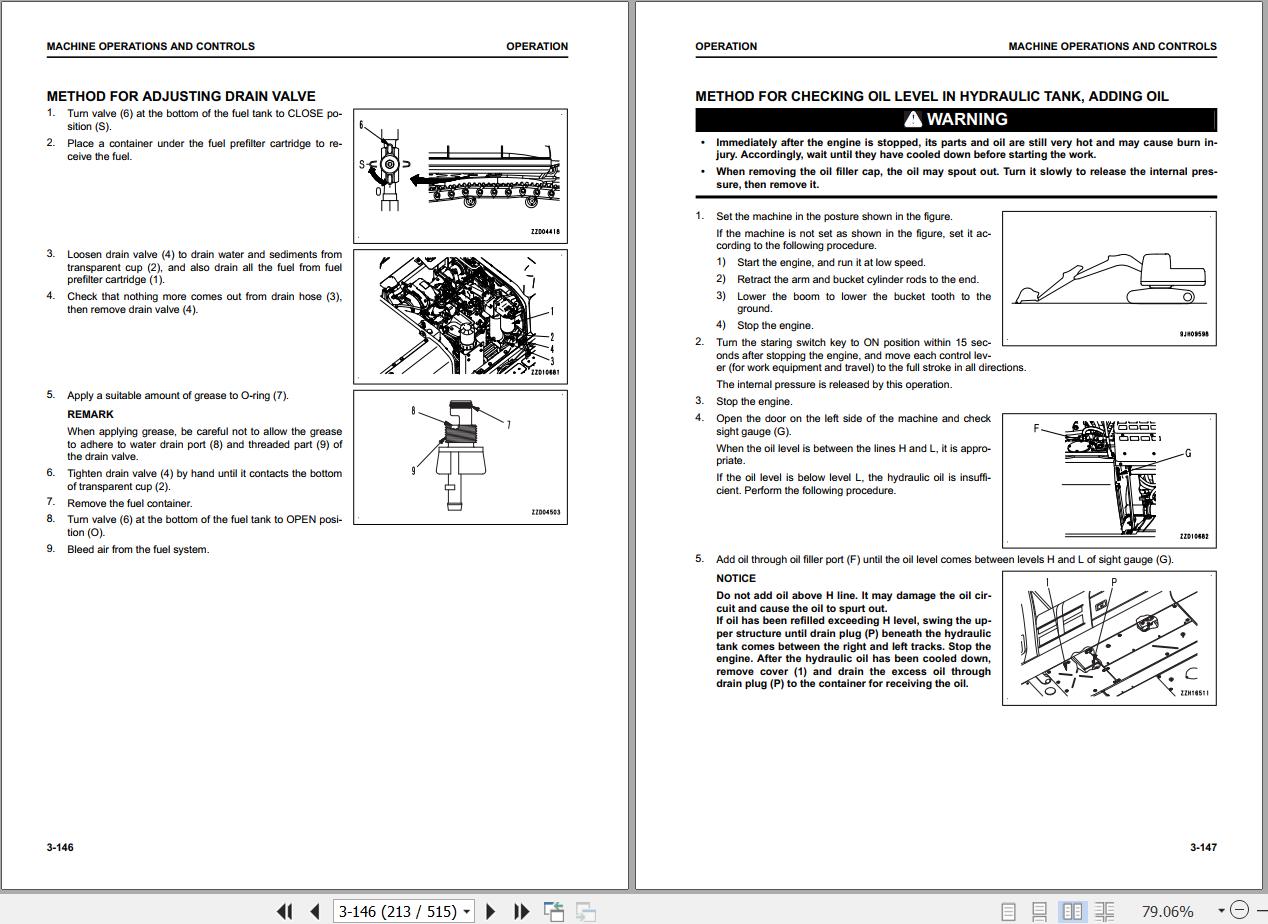The image size is (1268, 924).
Task: Click text 'Bleed air from the fuel system.'
Action: [x=138, y=549]
